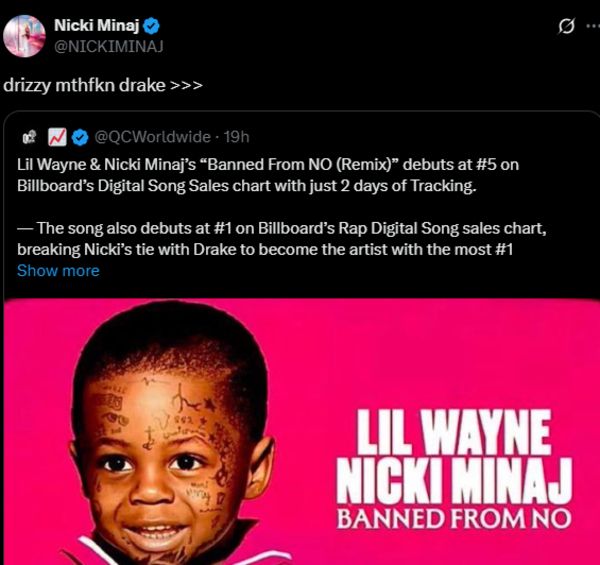The image size is (600, 565).
Task: Click the LIL WAYNE title on the cover
Action: tap(453, 432)
